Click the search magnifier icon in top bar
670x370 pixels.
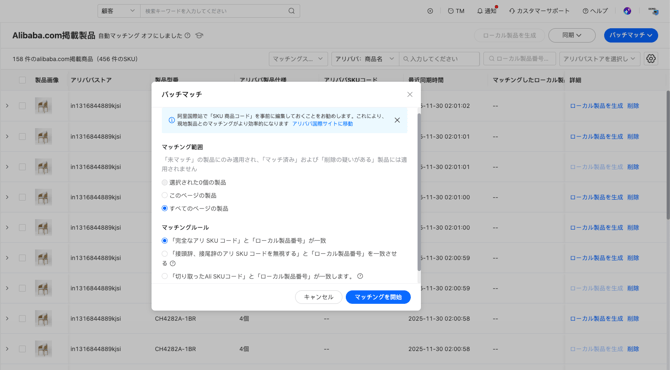click(291, 11)
